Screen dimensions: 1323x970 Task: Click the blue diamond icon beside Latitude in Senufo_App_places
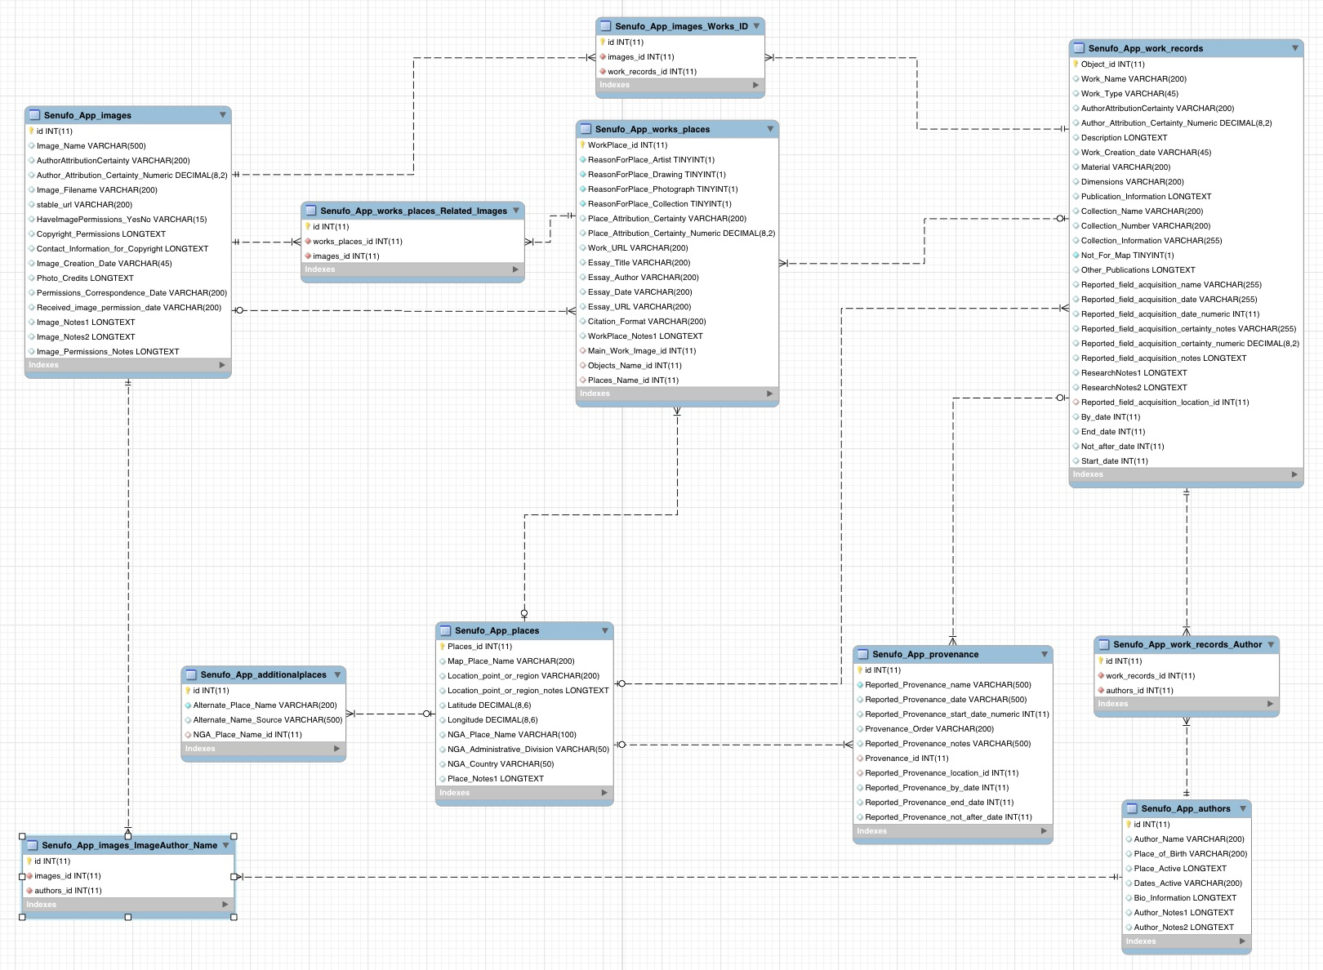(442, 704)
